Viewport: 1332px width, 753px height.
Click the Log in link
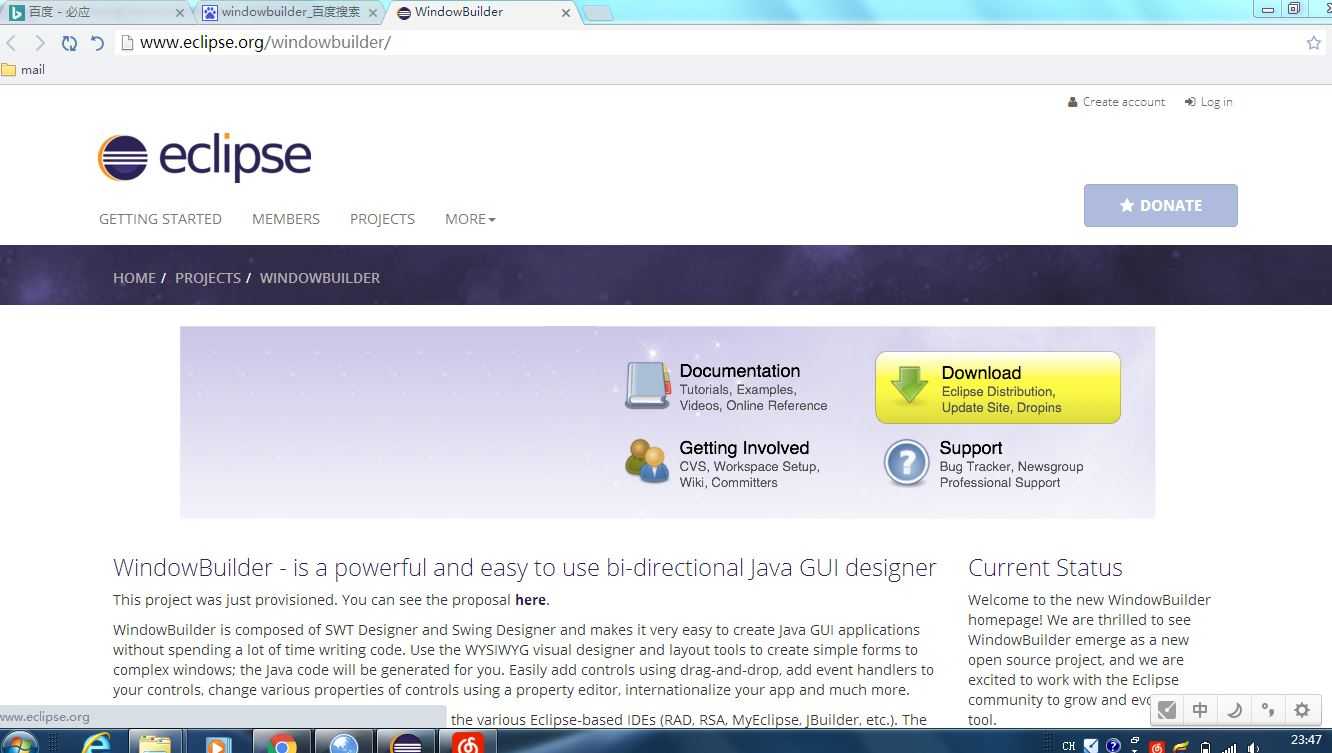coord(1208,102)
